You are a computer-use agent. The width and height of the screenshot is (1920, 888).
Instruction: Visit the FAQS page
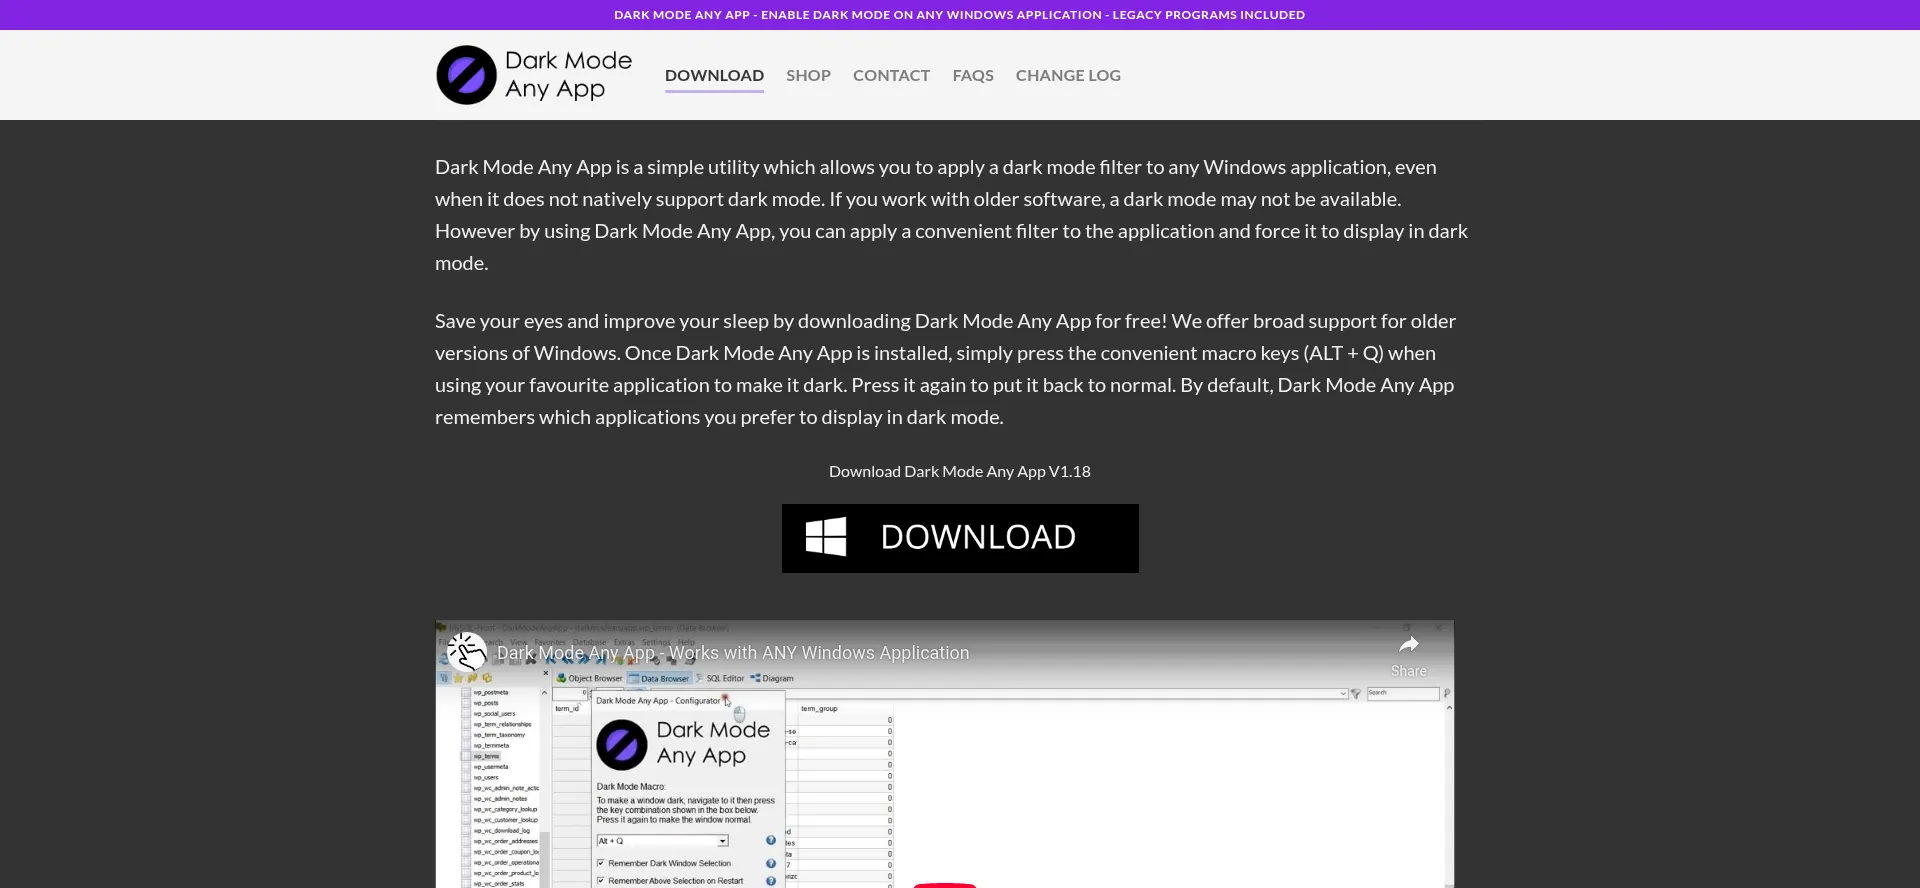pos(973,75)
